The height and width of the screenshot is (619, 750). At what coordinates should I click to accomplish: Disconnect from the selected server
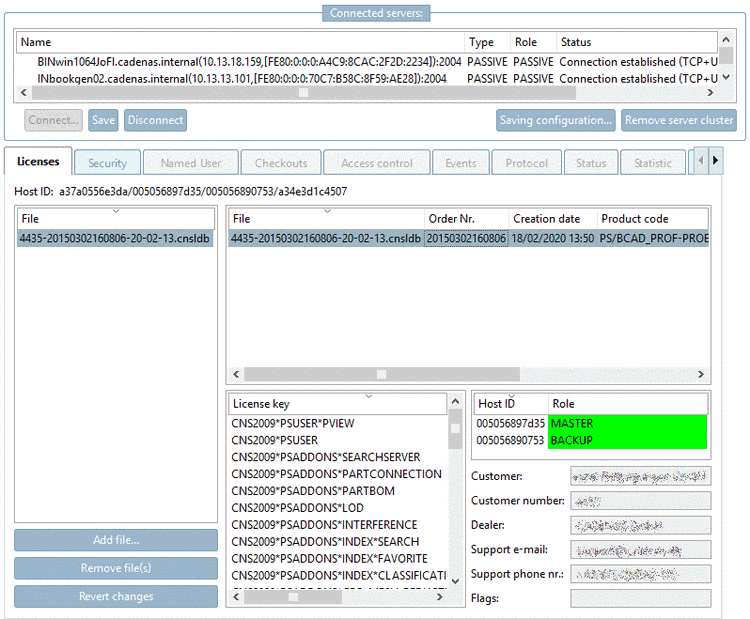[155, 120]
